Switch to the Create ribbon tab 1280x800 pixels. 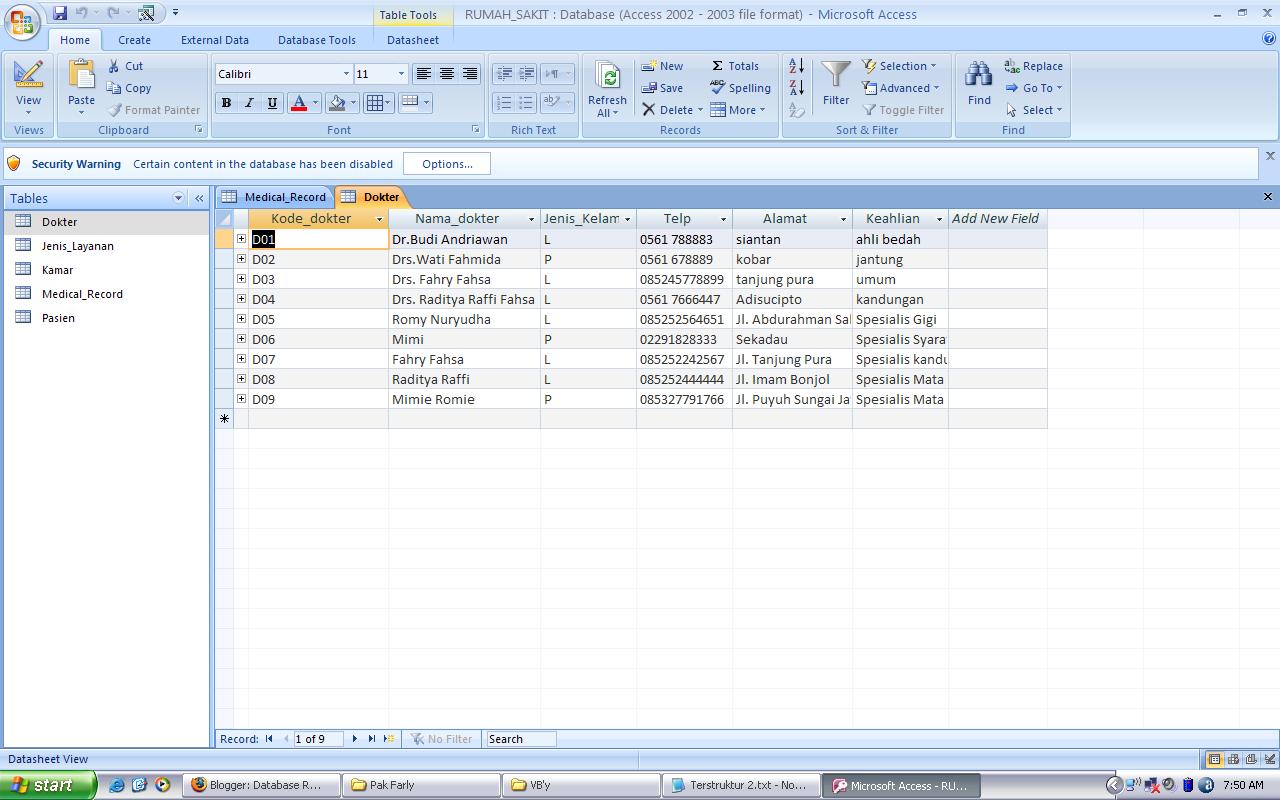tap(134, 40)
